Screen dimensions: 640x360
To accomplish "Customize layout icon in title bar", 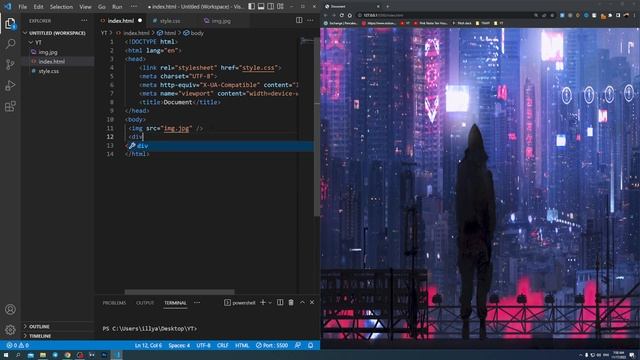I will pyautogui.click(x=280, y=7).
